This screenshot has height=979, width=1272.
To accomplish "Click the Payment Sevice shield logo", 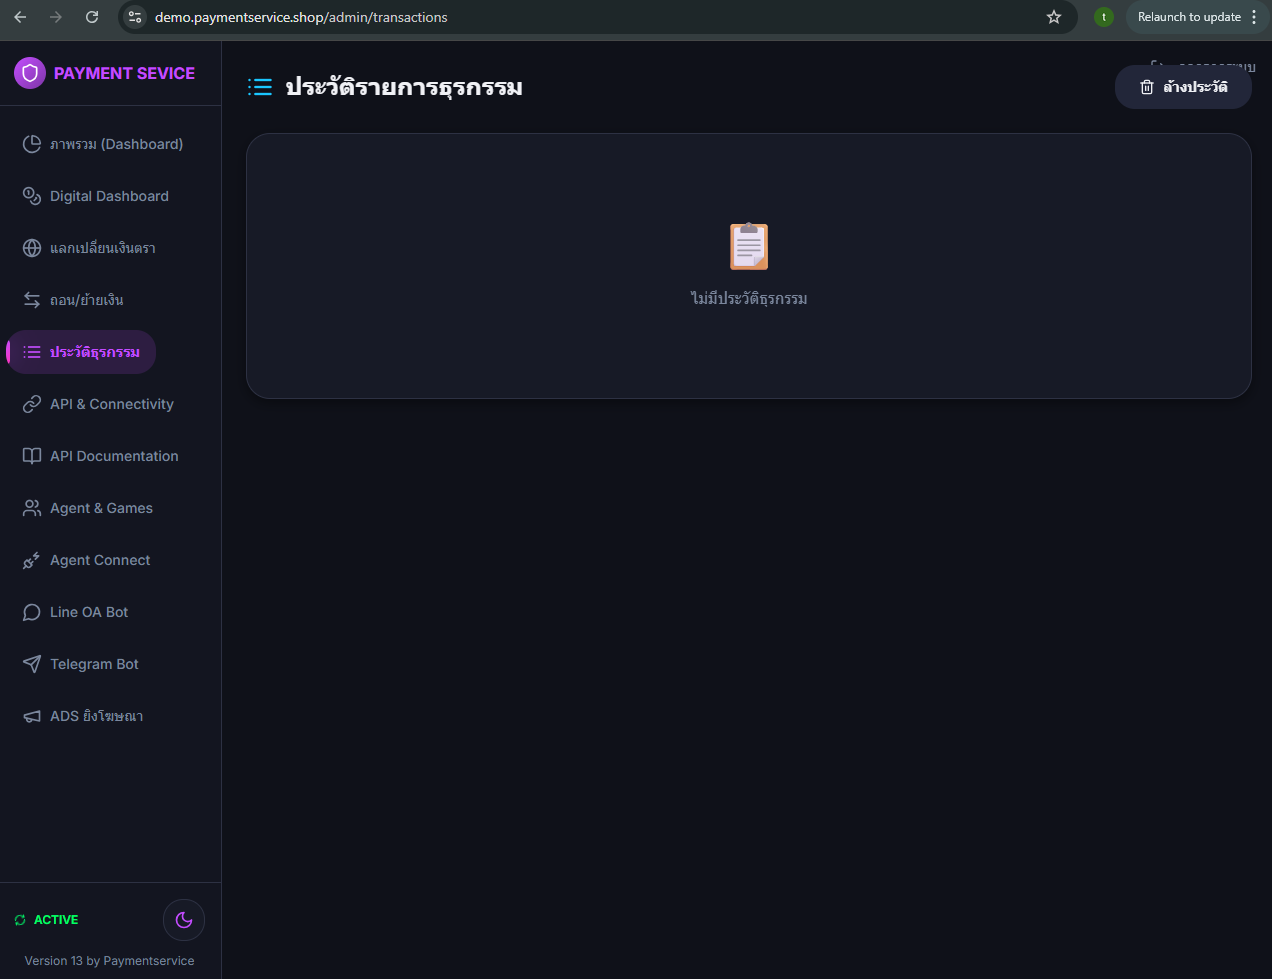I will tap(30, 73).
